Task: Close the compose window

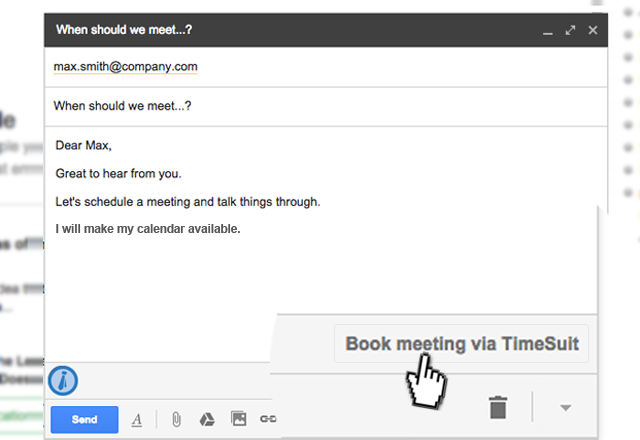Action: pyautogui.click(x=593, y=30)
